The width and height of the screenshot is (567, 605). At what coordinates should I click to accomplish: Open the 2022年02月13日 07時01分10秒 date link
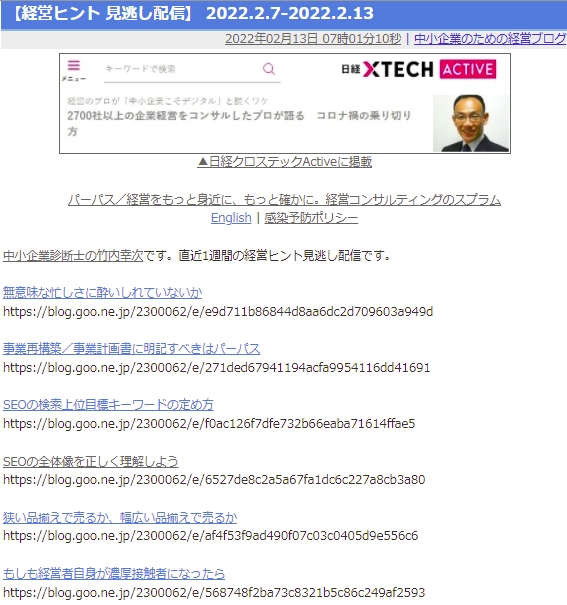coord(313,39)
